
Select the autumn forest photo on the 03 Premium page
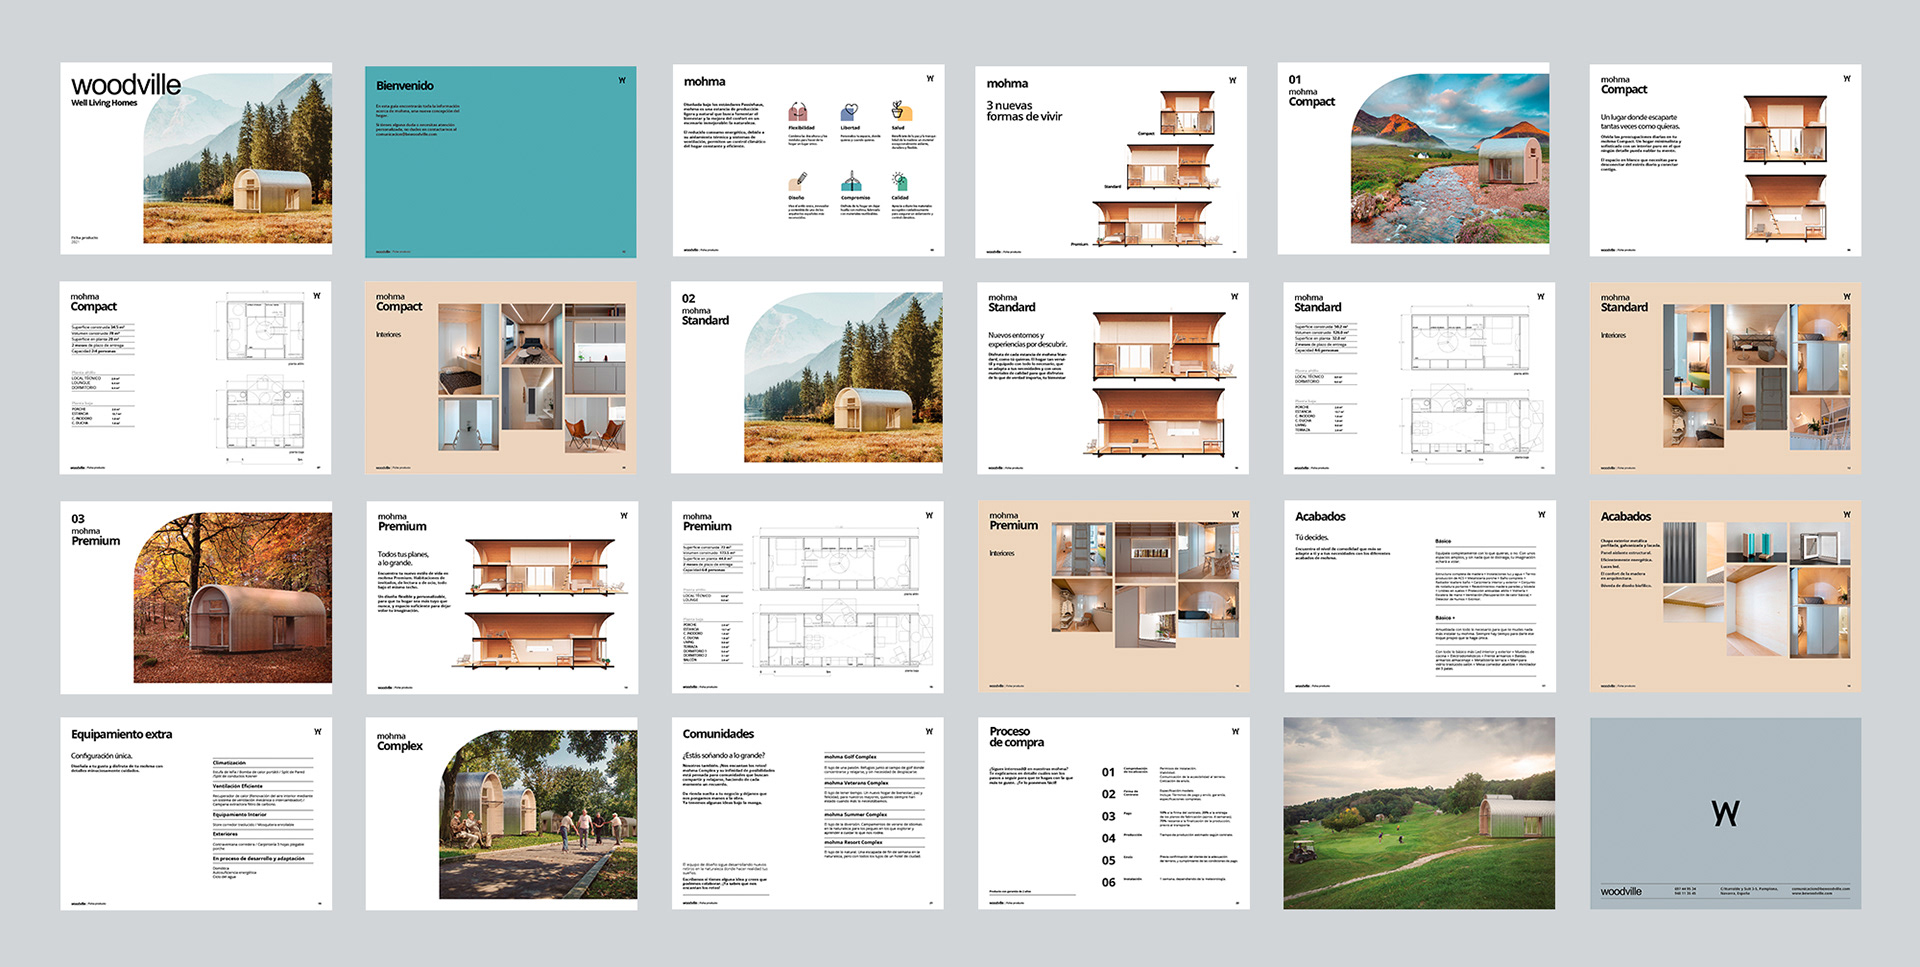point(233,598)
